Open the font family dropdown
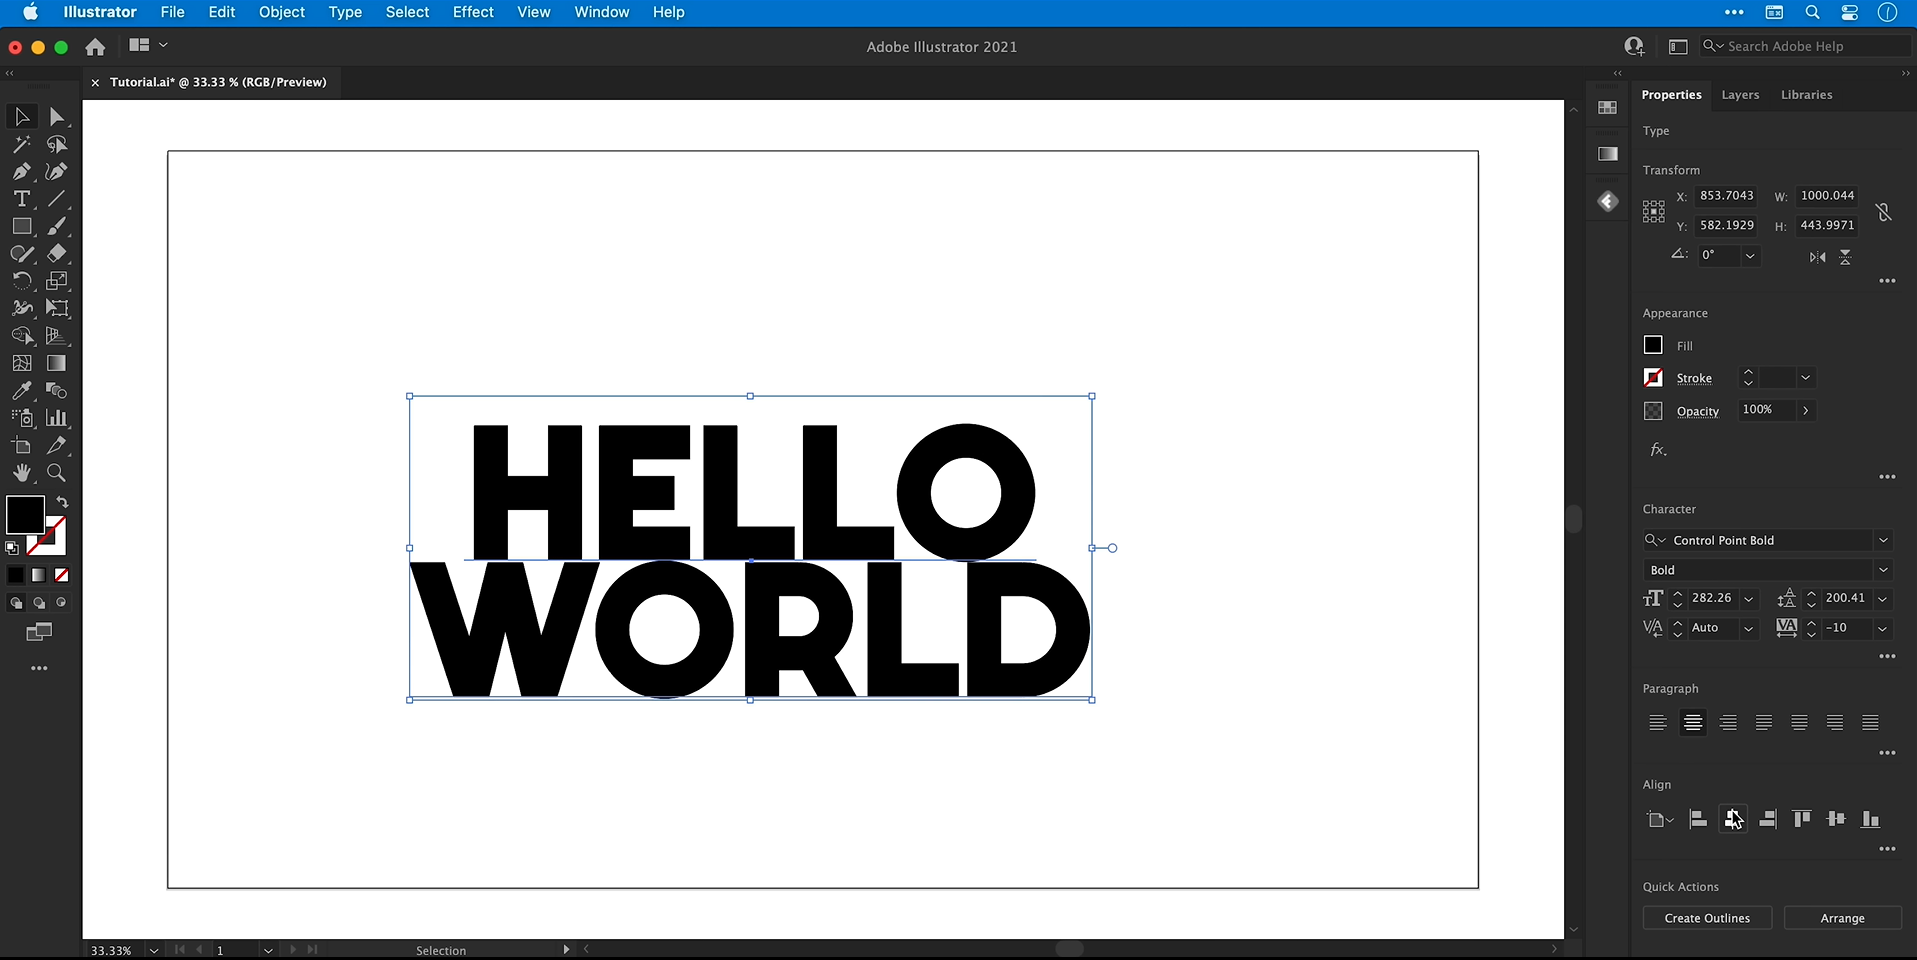The image size is (1917, 960). point(1884,540)
